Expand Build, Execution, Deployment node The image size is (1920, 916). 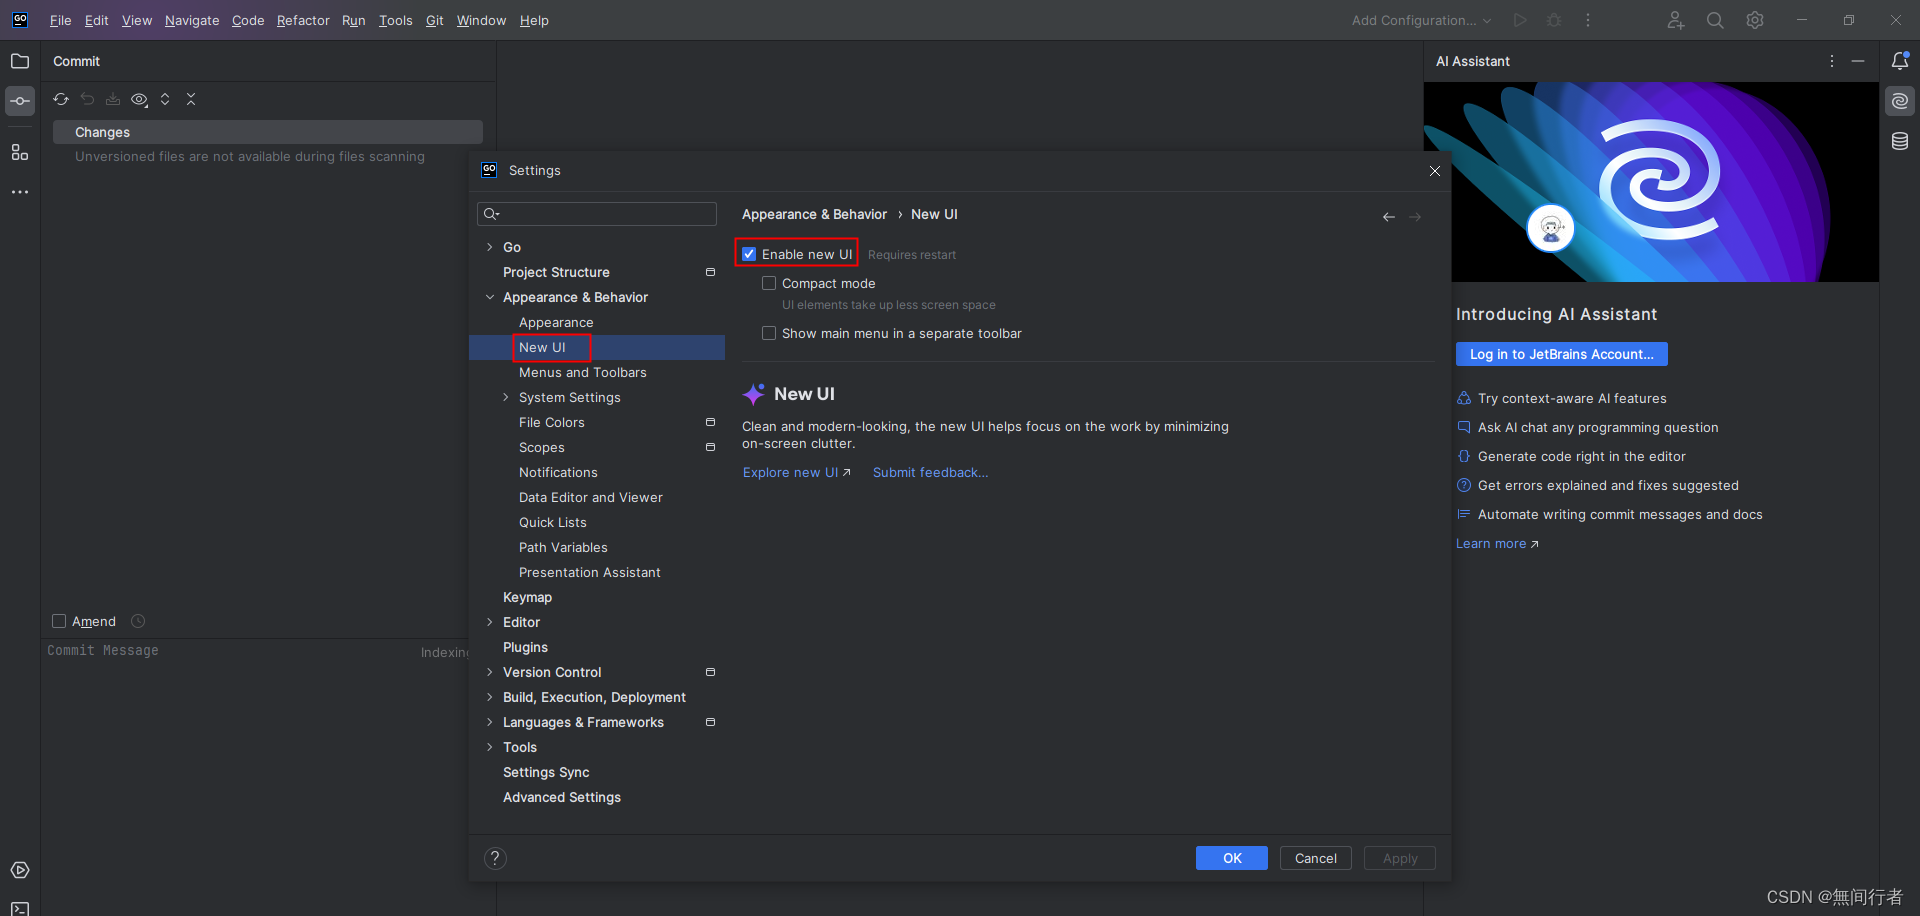pos(489,697)
